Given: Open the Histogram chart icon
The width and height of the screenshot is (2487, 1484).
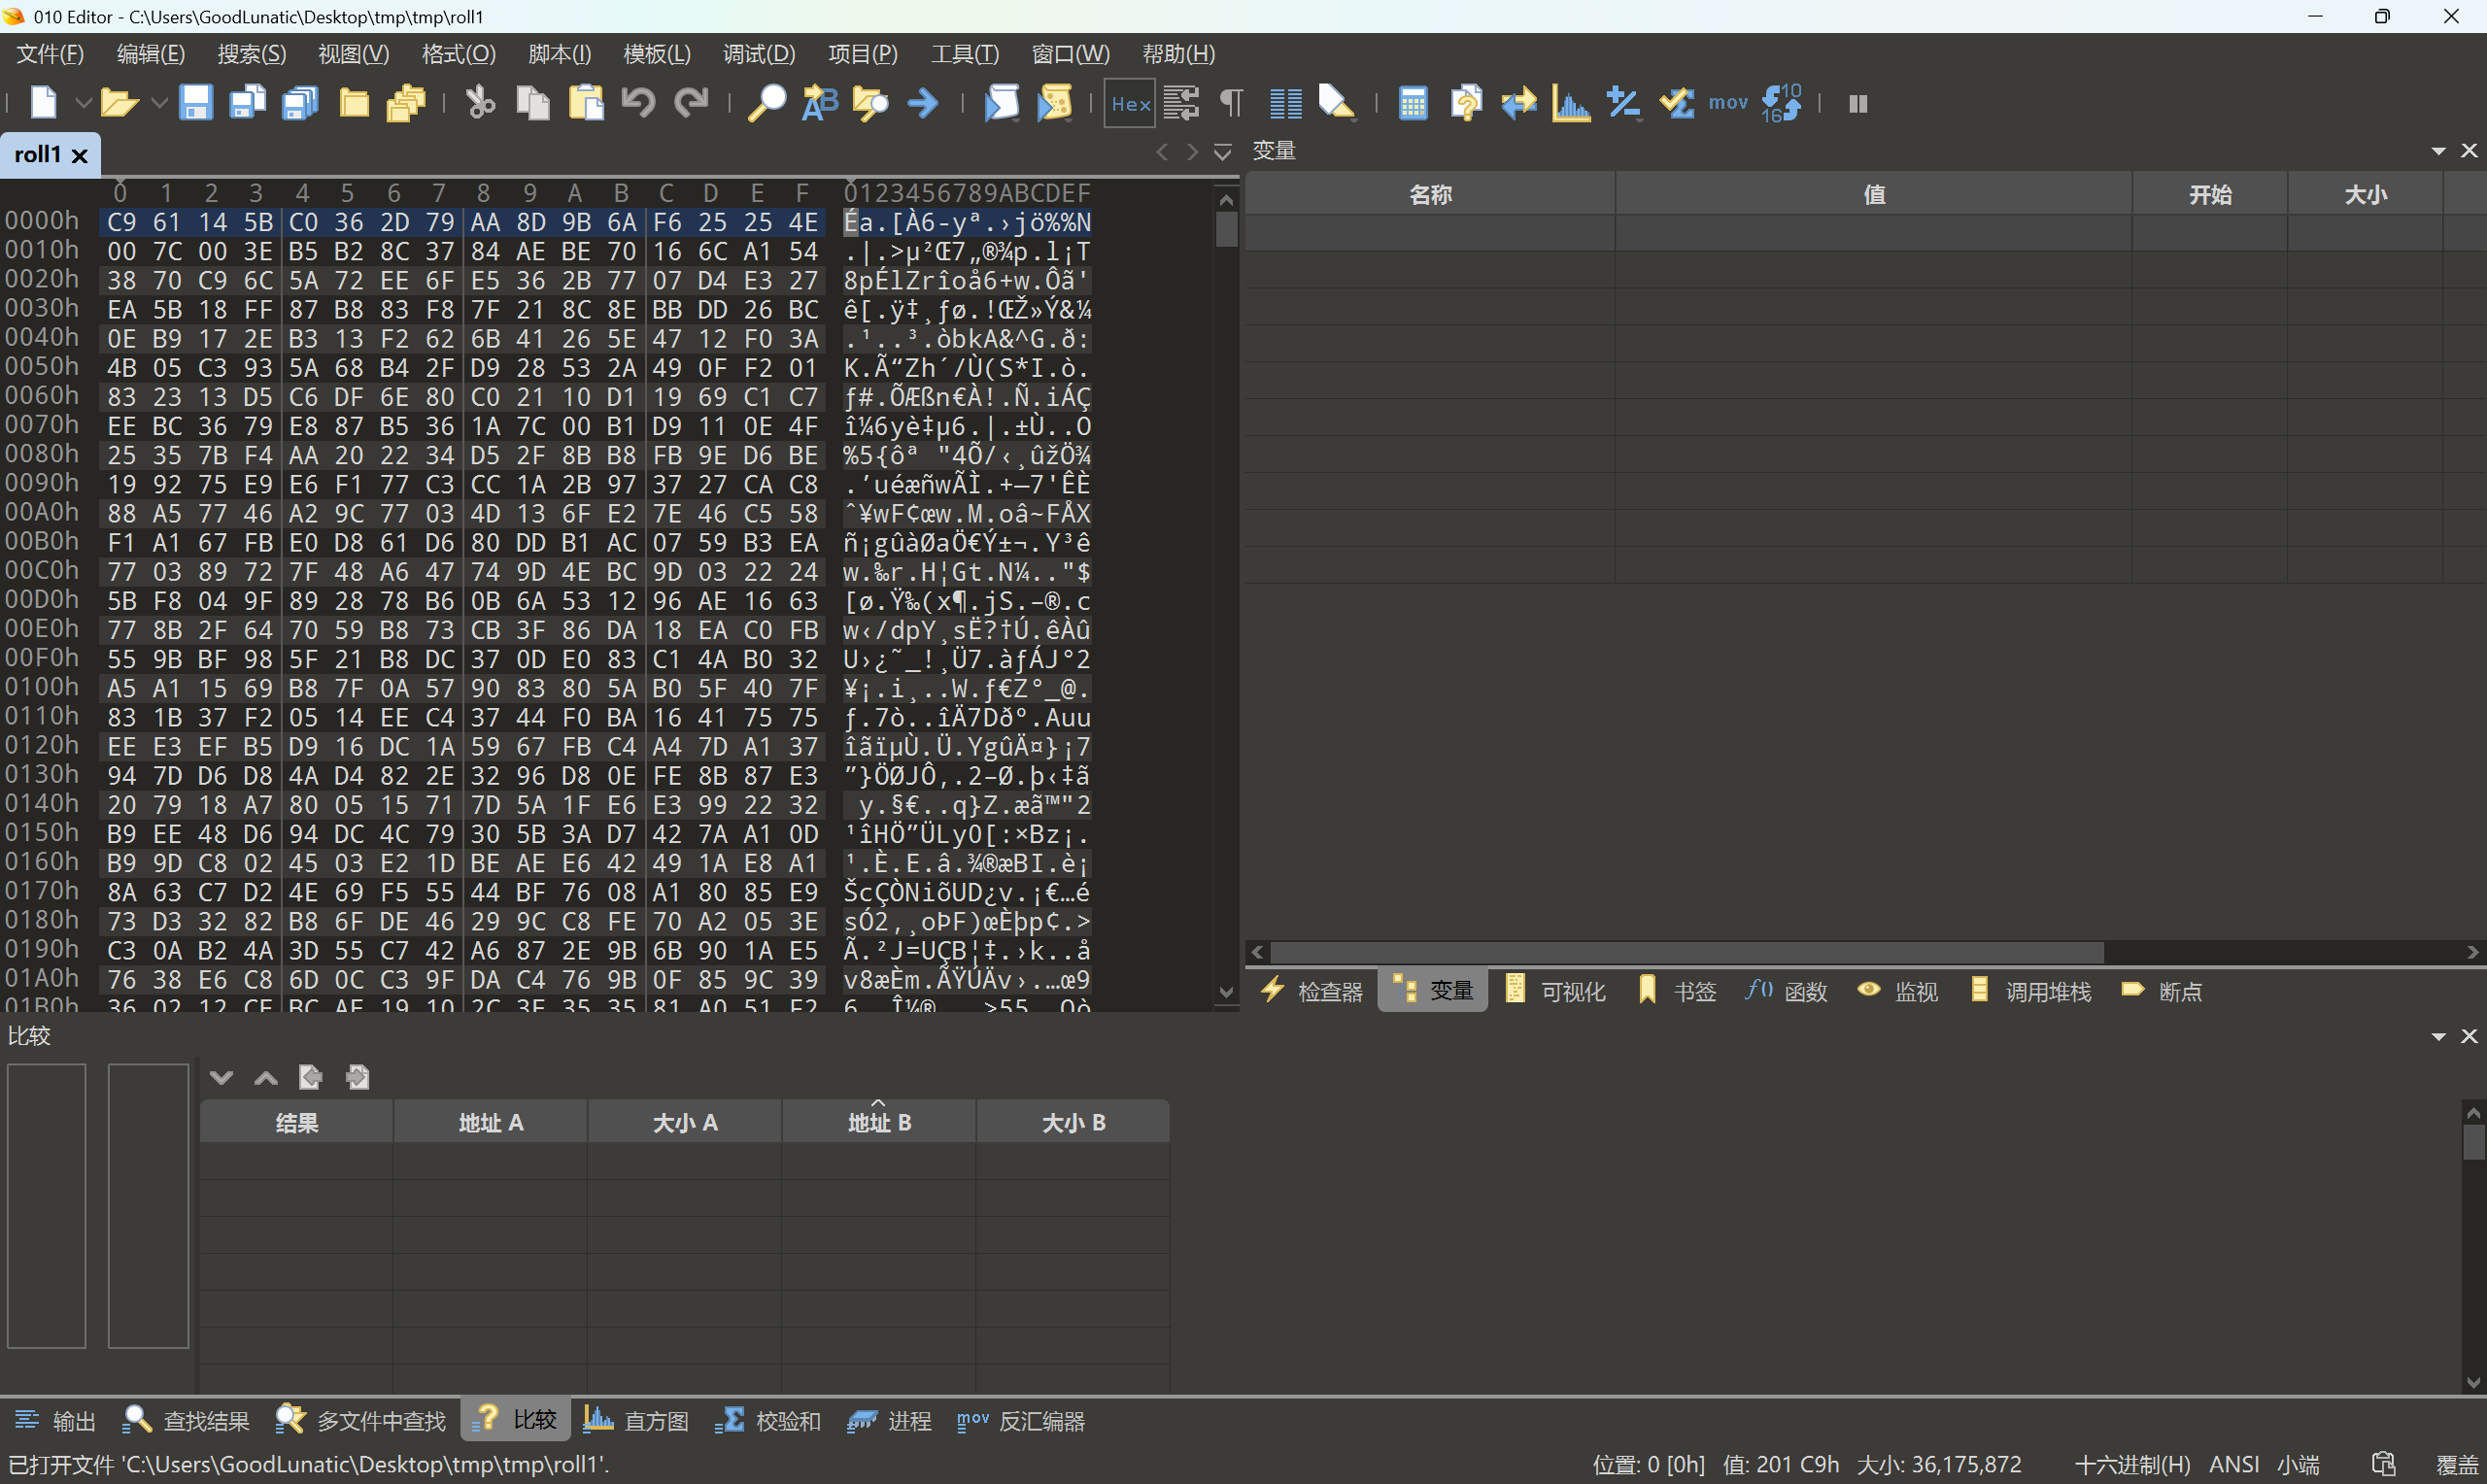Looking at the screenshot, I should (x=1571, y=103).
